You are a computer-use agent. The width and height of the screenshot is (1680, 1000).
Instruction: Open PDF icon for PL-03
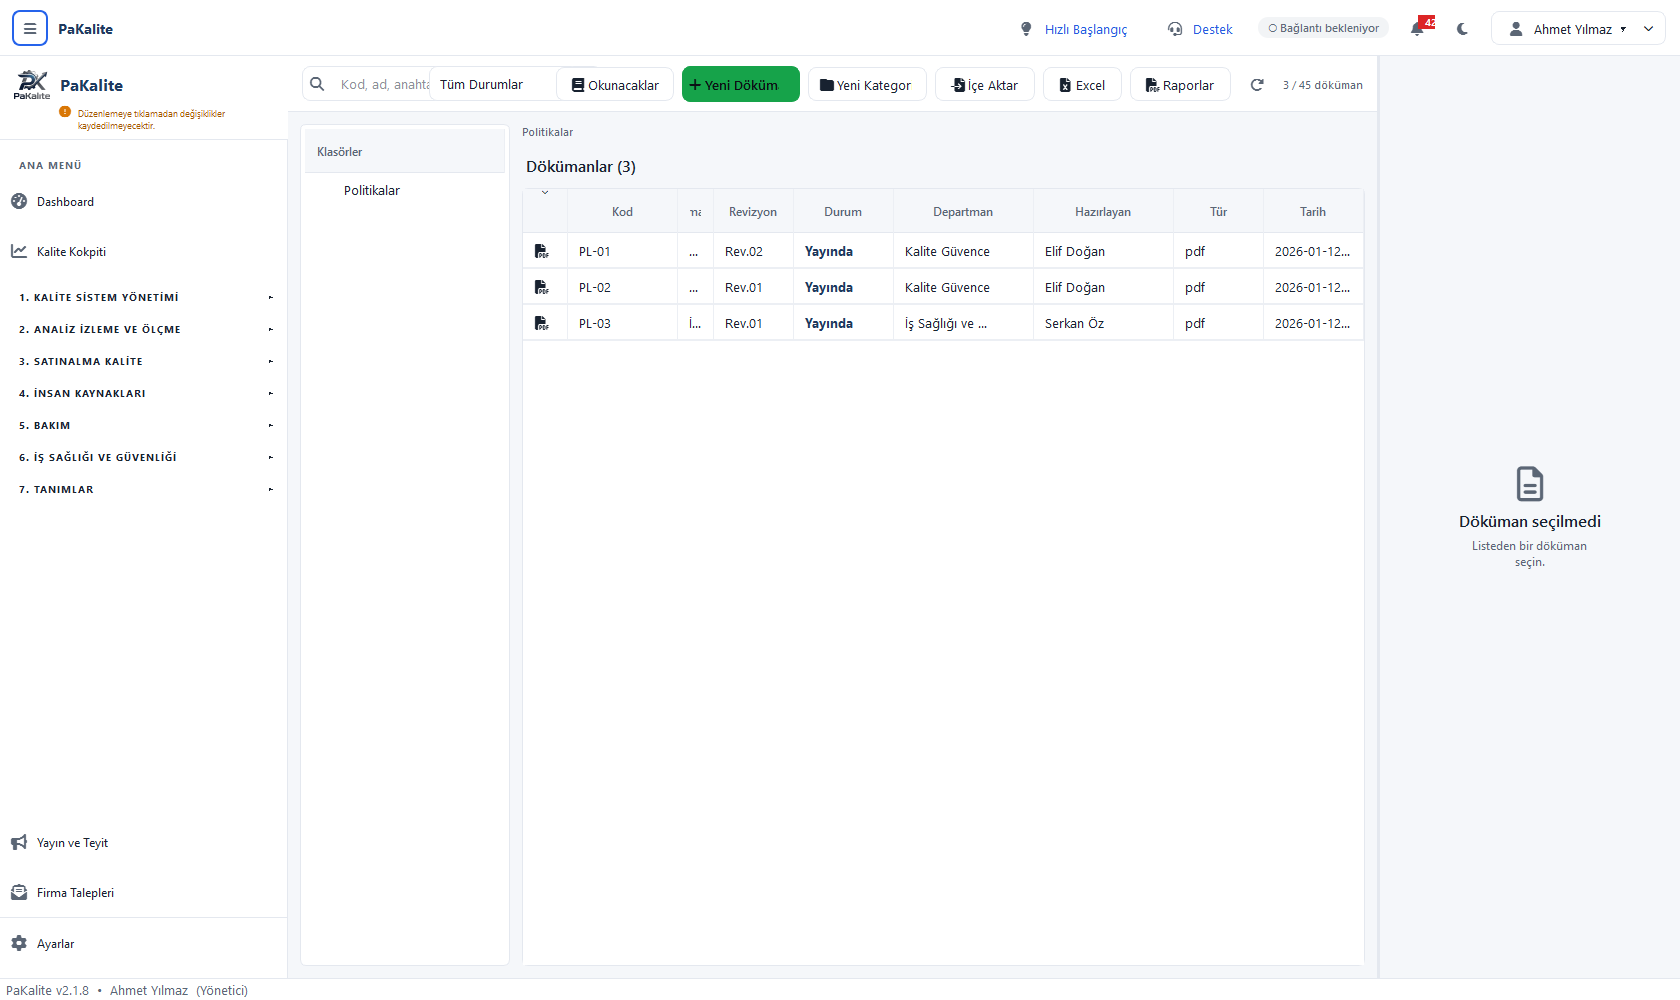pos(541,323)
